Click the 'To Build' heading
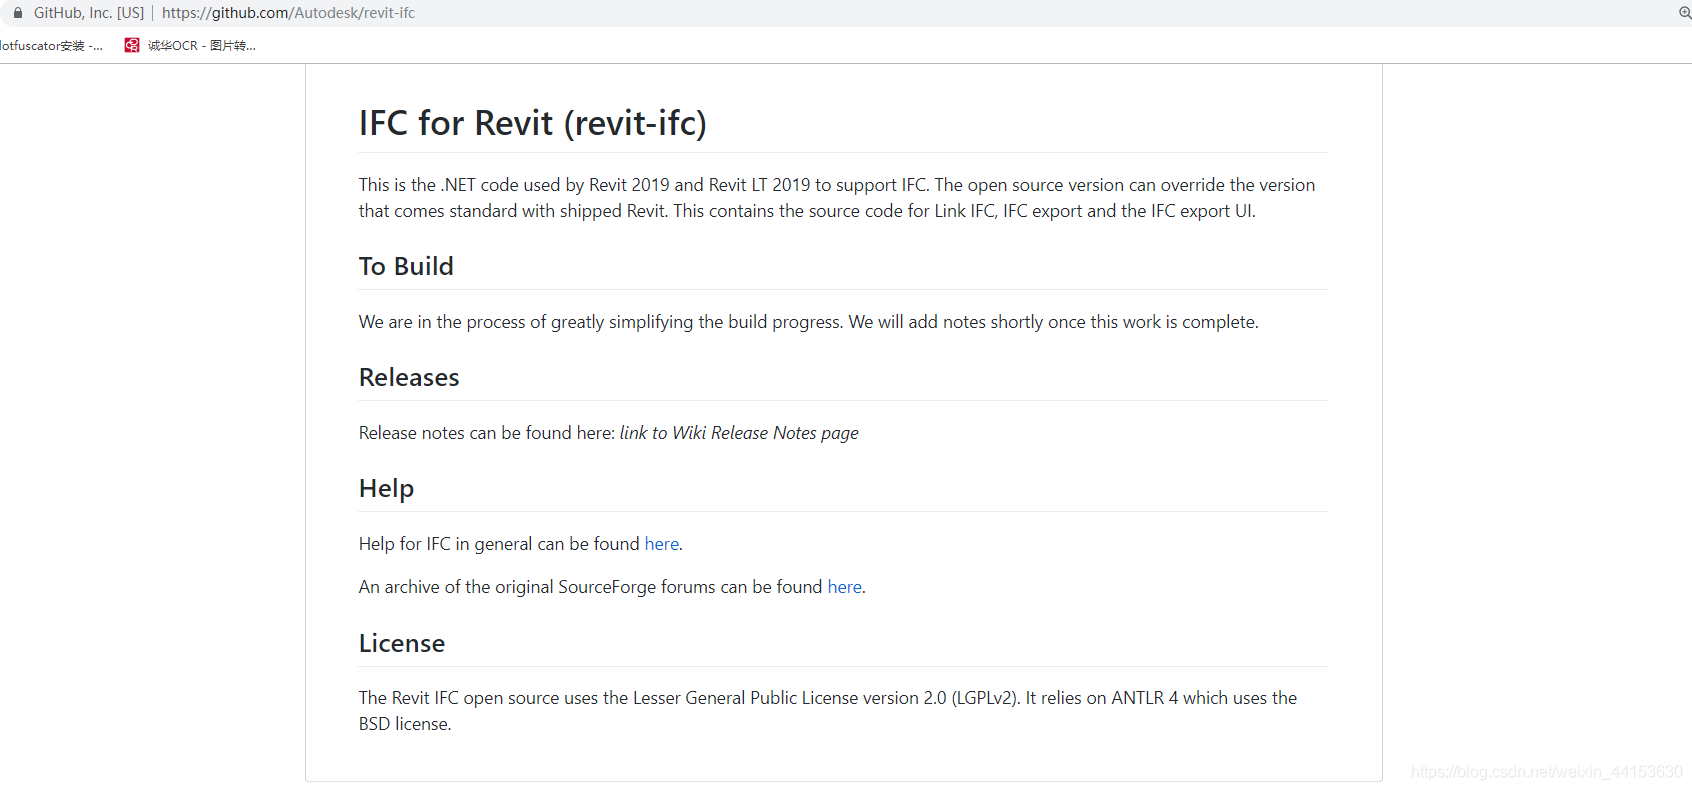 (x=406, y=266)
